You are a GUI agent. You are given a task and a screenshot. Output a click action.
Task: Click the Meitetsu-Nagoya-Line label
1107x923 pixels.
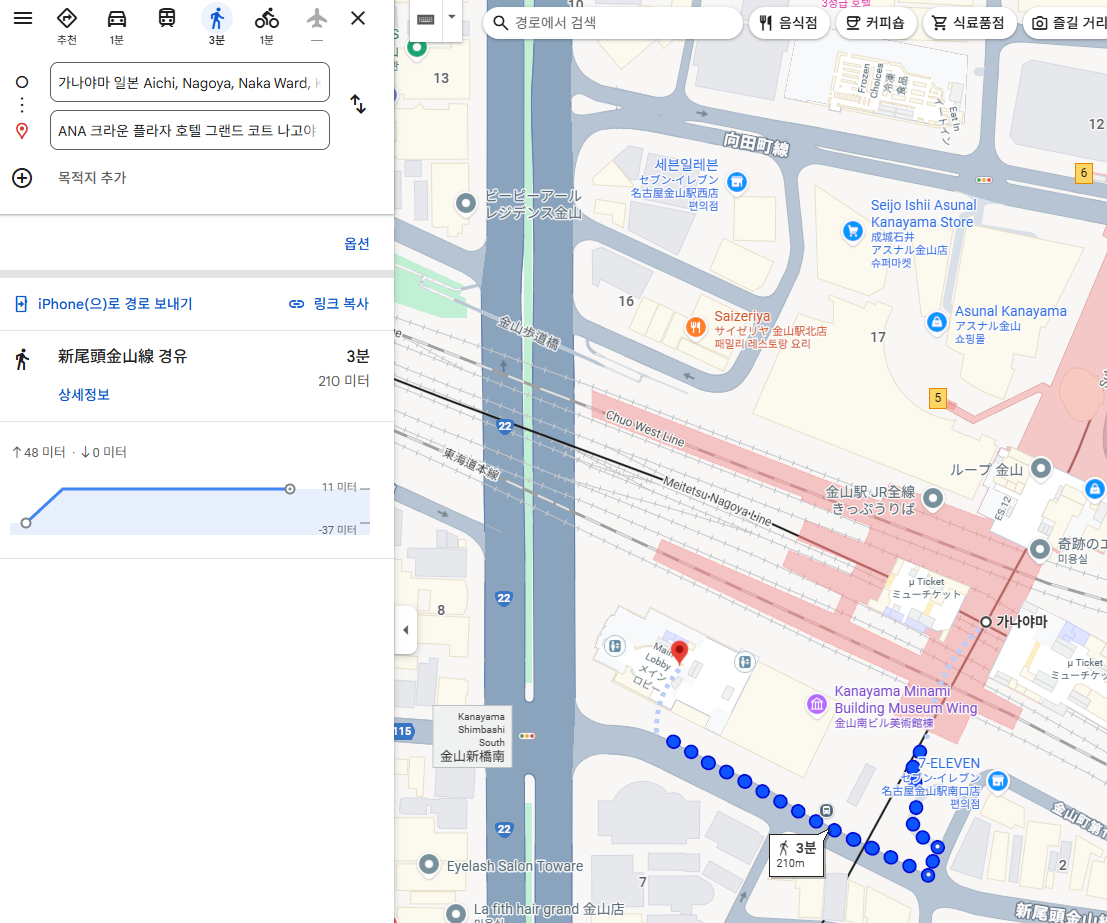pos(717,501)
